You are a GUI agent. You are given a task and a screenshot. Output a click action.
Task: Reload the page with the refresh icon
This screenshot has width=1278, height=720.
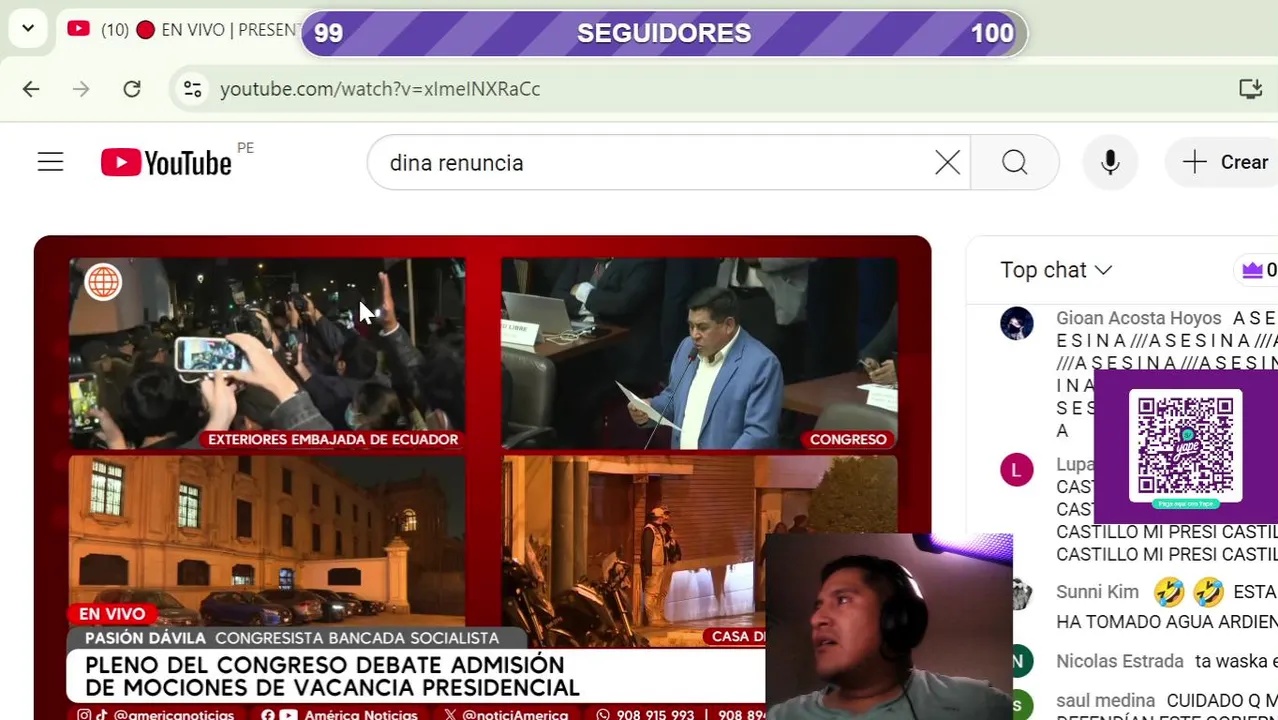(132, 89)
